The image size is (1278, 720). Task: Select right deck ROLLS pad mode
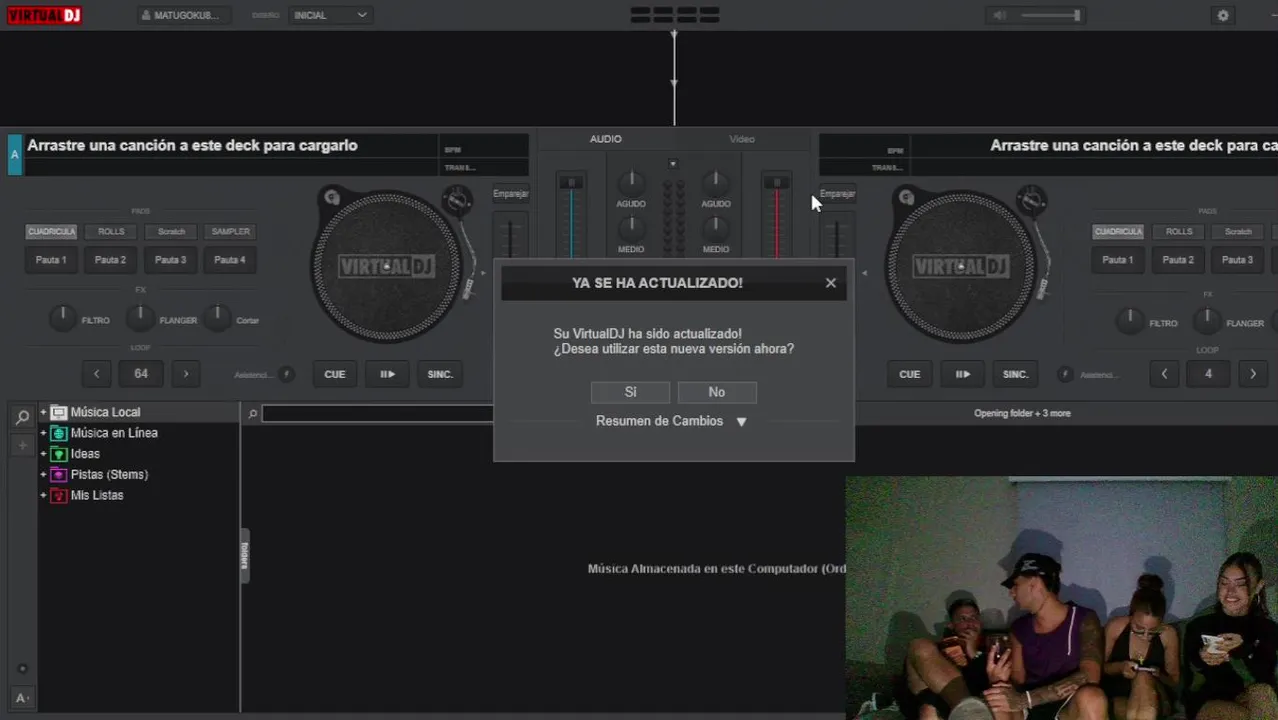pyautogui.click(x=1178, y=231)
